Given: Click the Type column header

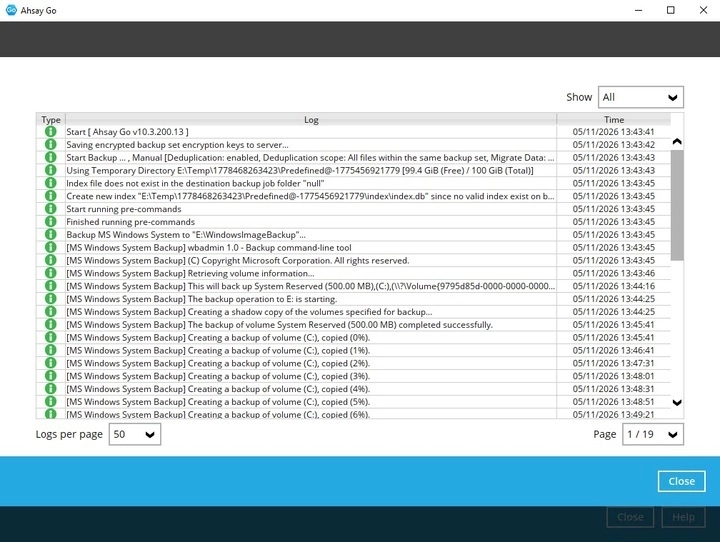Looking at the screenshot, I should tap(51, 119).
